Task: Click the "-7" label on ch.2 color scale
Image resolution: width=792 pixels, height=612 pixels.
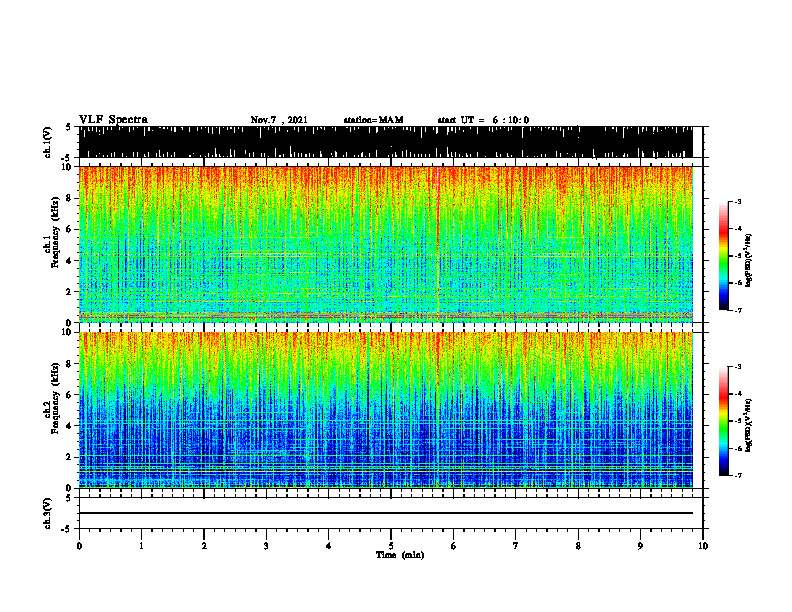Action: click(738, 475)
